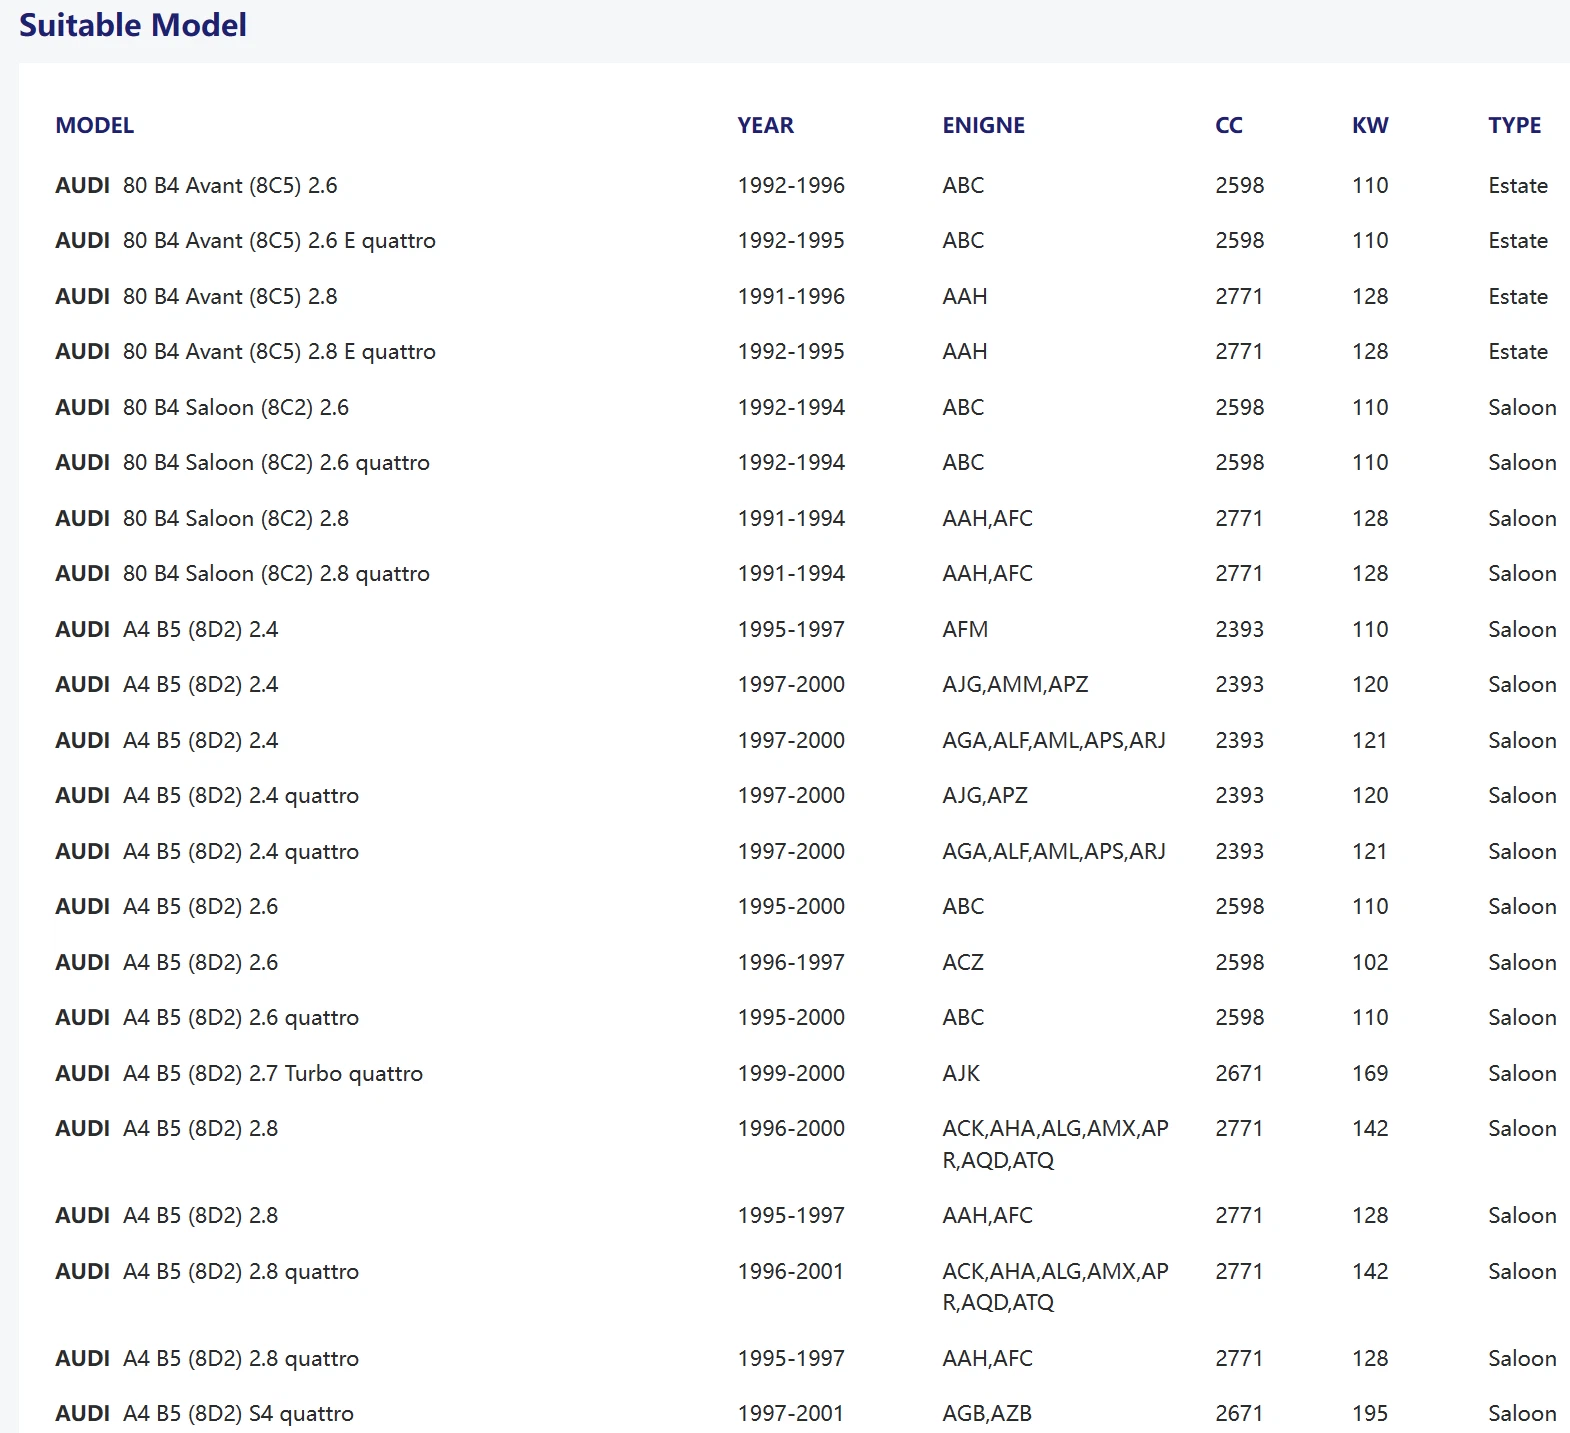This screenshot has width=1570, height=1433.
Task: Click CC value 2598 in the ACZ row
Action: (x=1240, y=963)
